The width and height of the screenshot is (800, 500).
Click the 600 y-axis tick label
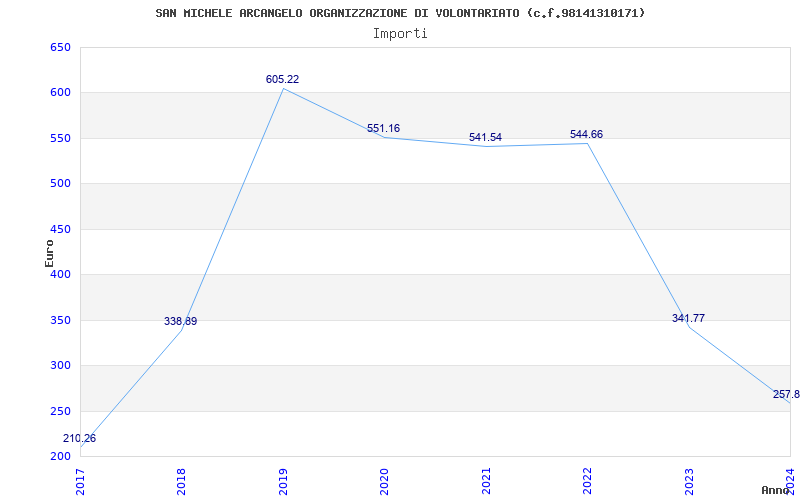(x=60, y=93)
